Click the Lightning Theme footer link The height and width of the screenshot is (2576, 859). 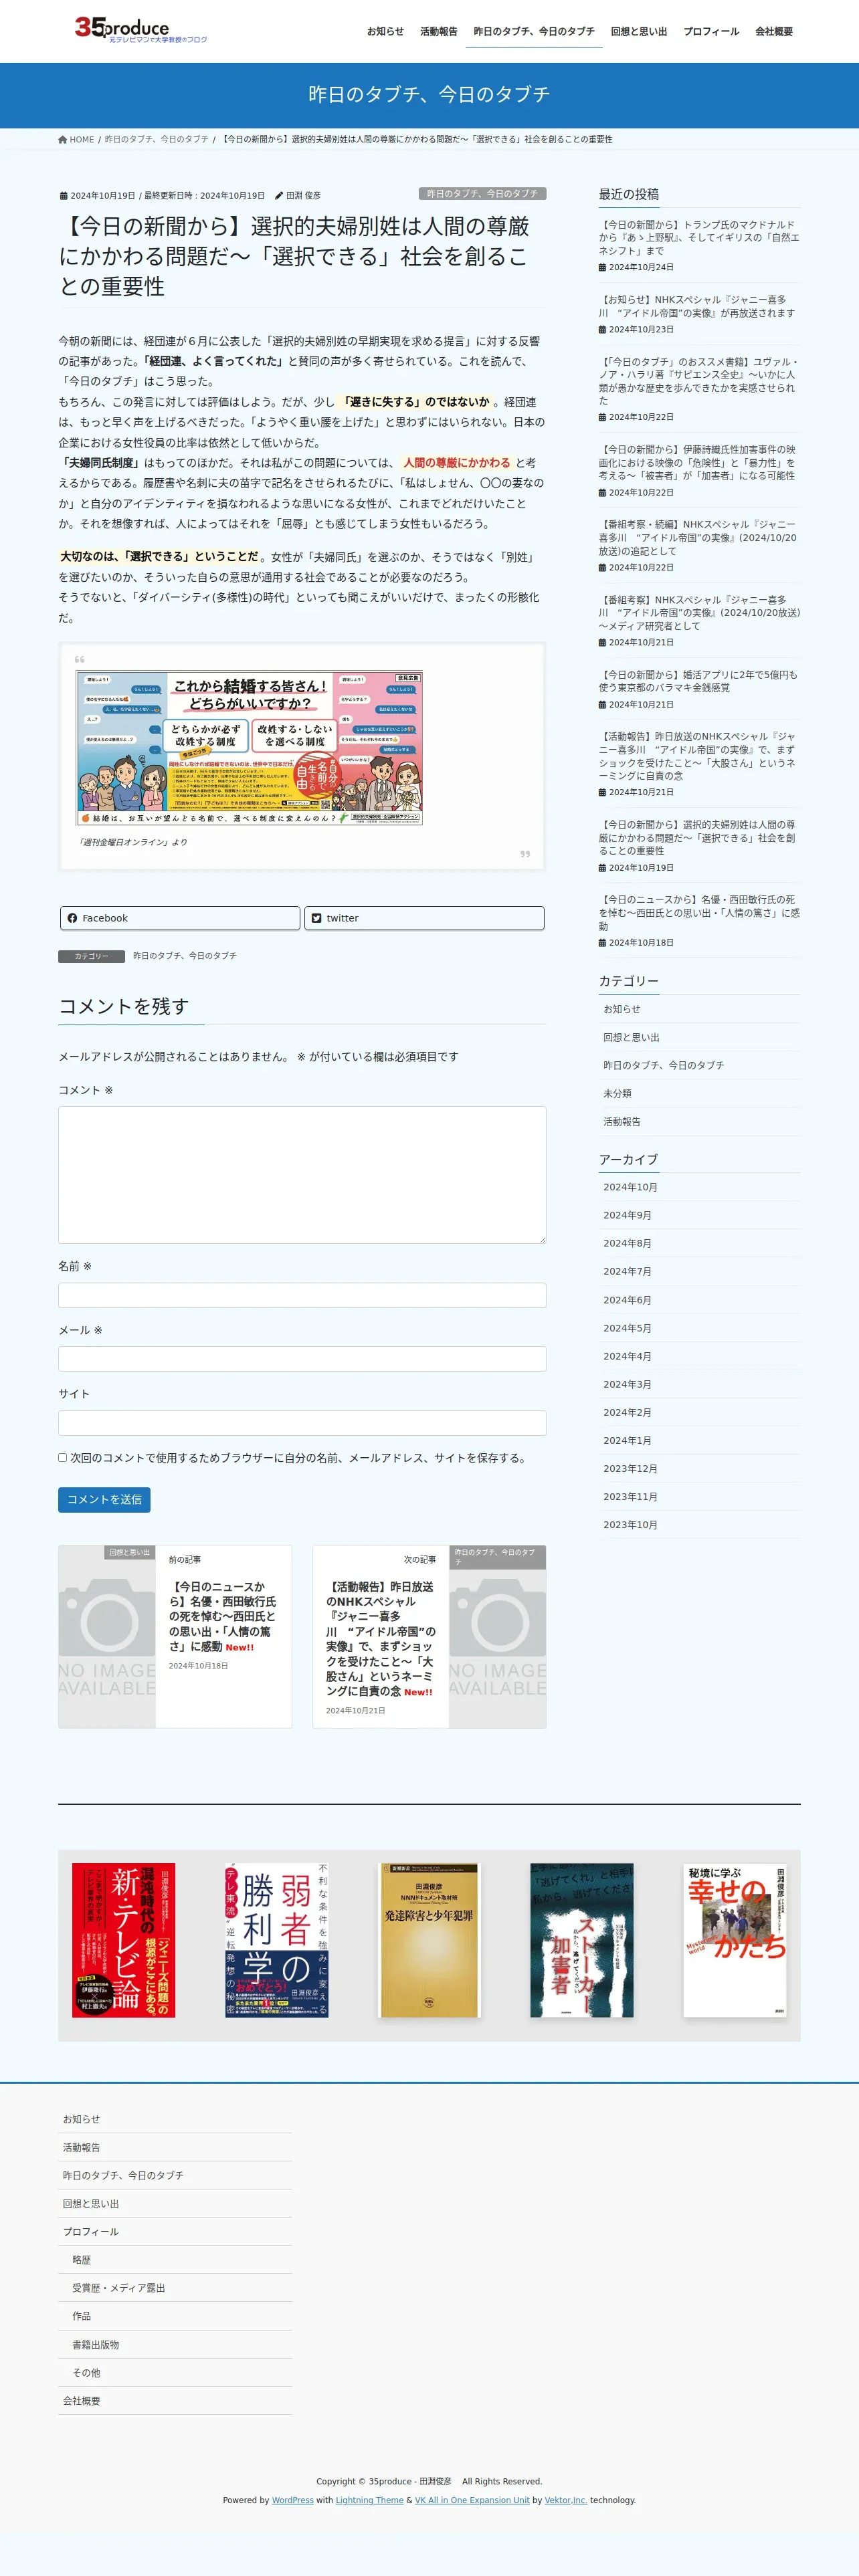click(370, 2500)
